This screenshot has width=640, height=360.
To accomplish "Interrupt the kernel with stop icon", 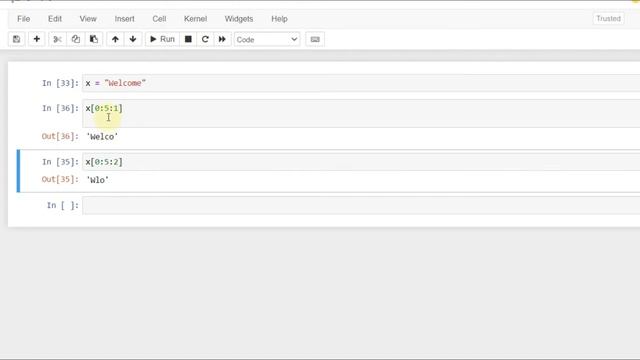I will click(188, 39).
